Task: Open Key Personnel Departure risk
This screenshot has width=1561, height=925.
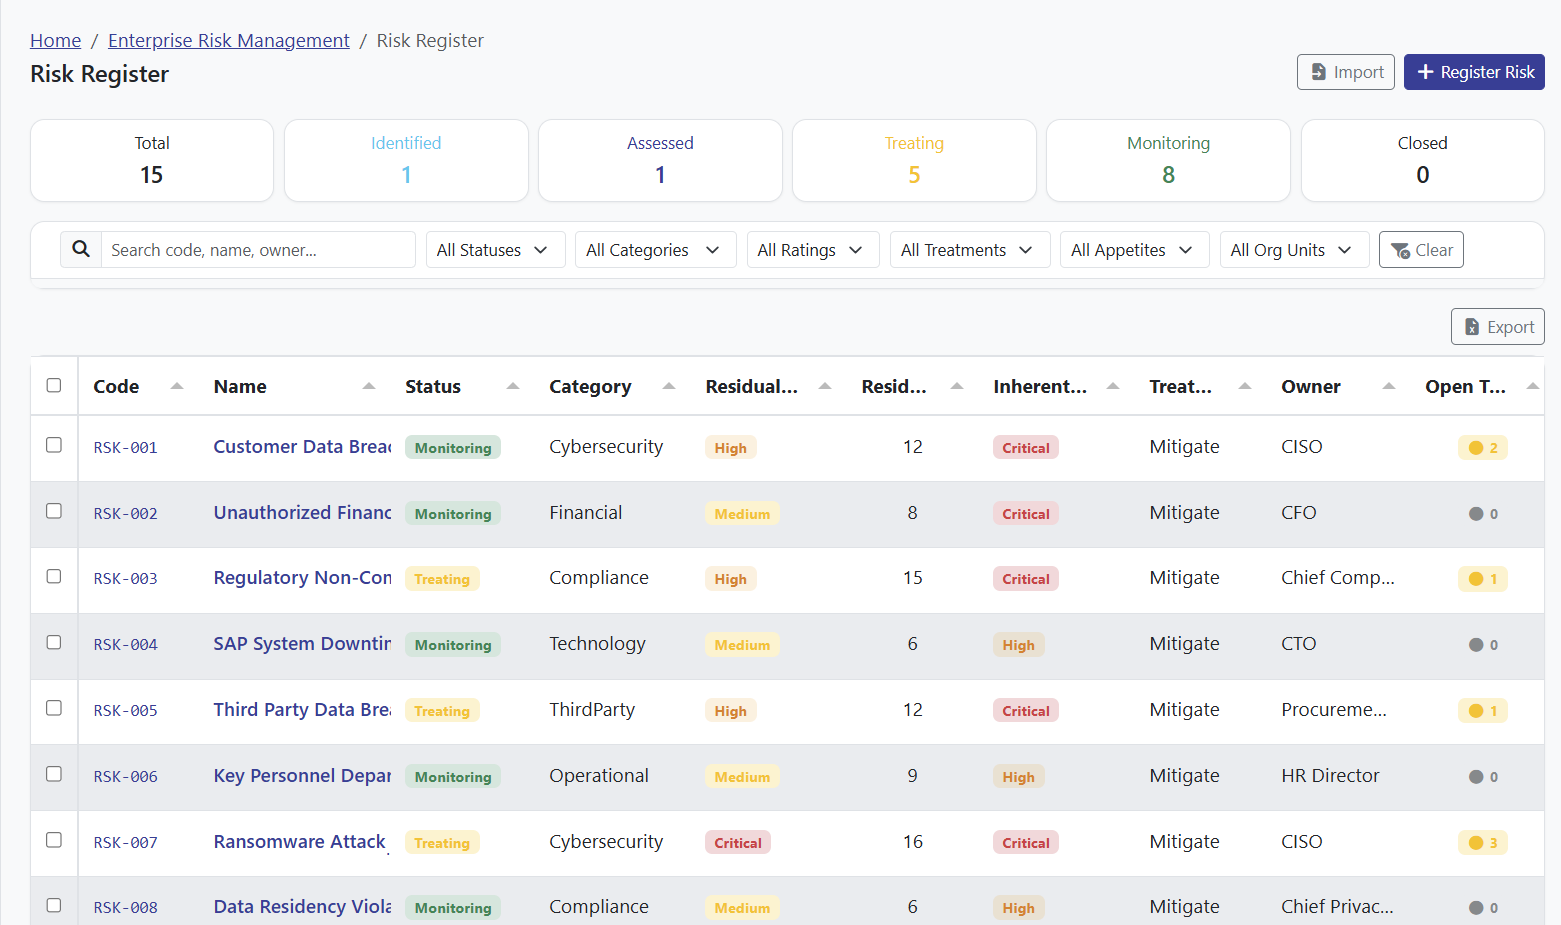Action: click(x=302, y=776)
